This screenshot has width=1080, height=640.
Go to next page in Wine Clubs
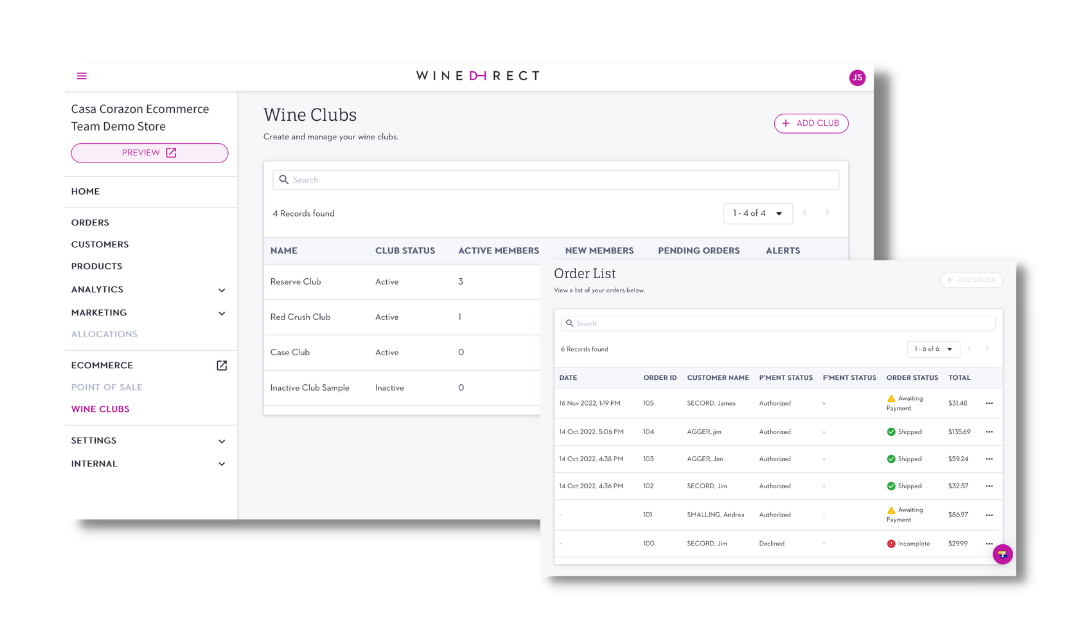point(827,213)
